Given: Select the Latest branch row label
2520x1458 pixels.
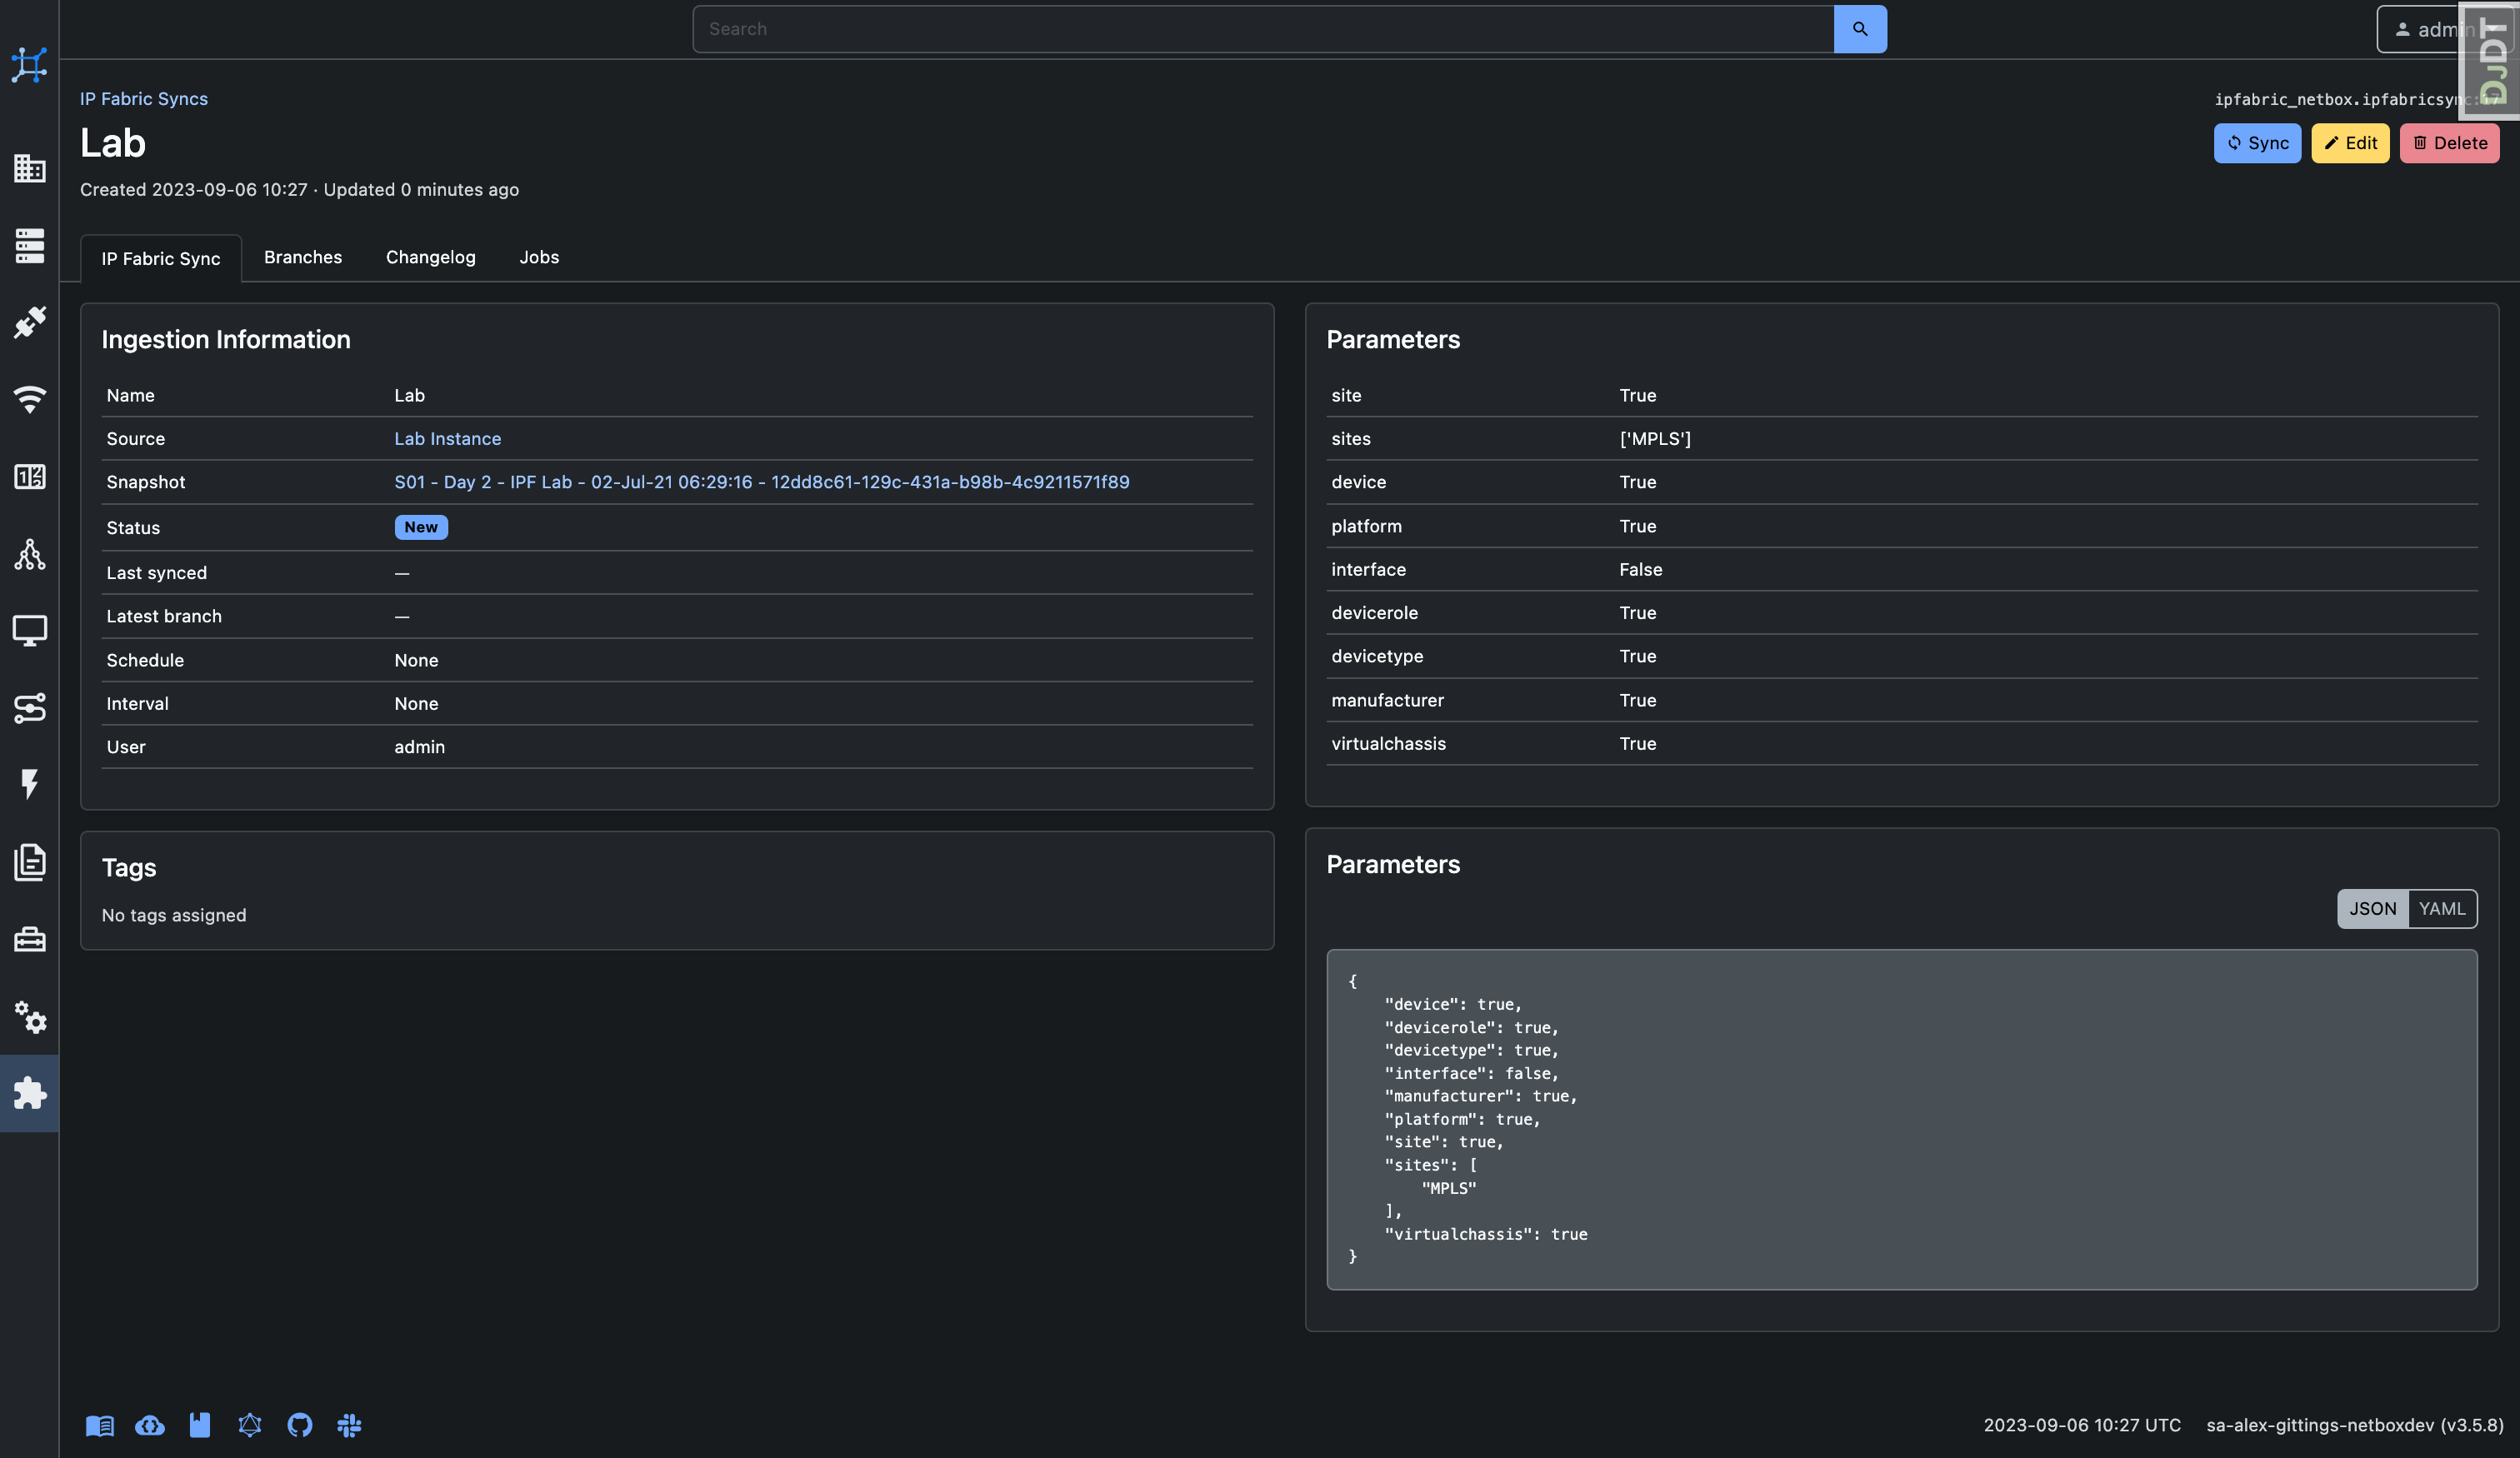Looking at the screenshot, I should [164, 616].
